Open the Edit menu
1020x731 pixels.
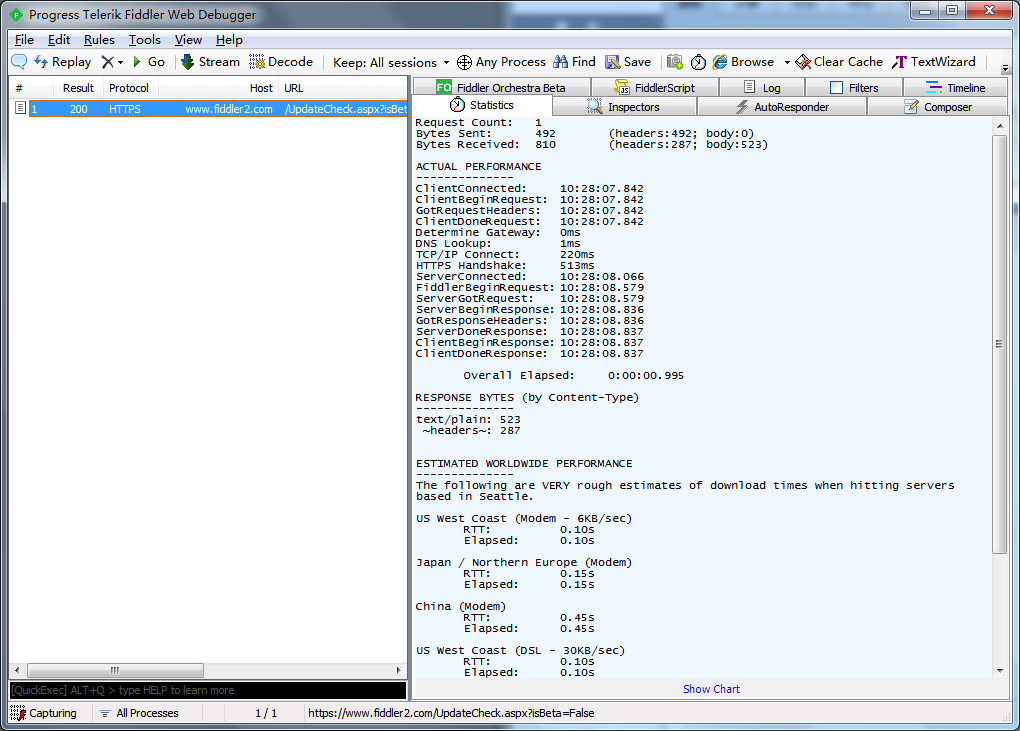59,40
